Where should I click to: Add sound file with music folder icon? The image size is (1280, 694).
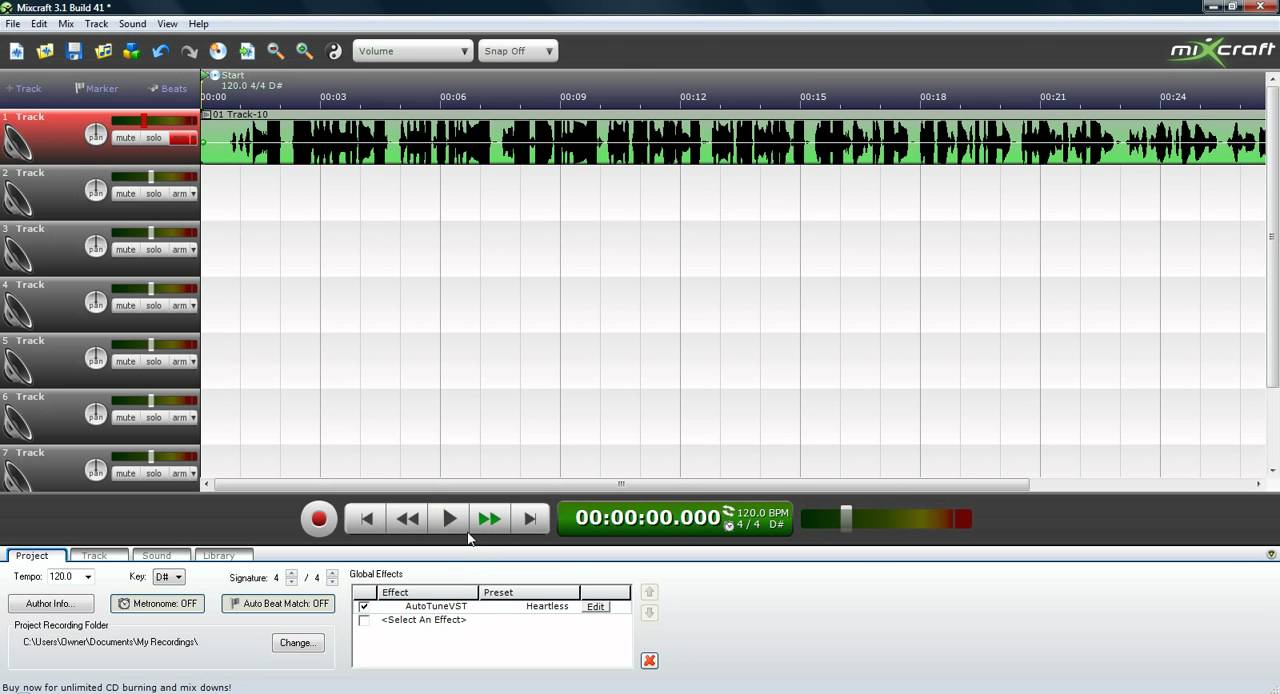coord(103,51)
